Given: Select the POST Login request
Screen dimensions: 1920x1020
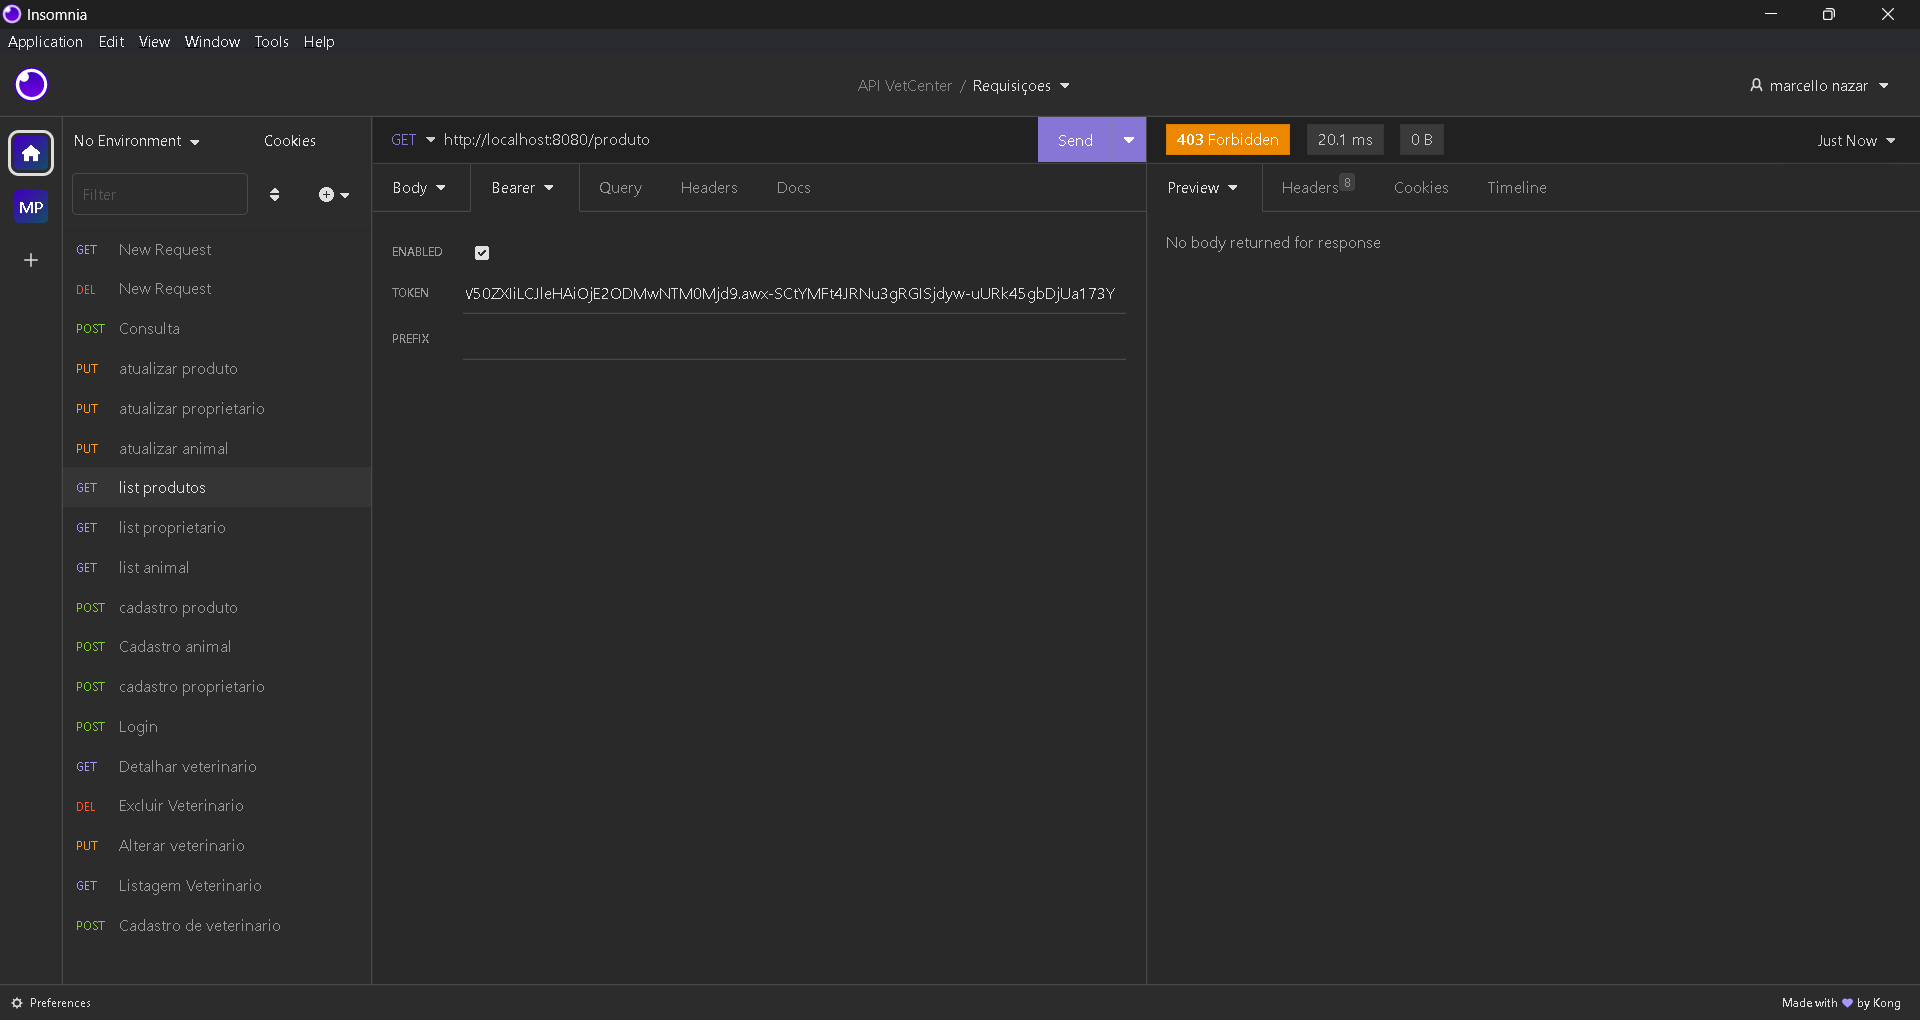Looking at the screenshot, I should tap(217, 727).
